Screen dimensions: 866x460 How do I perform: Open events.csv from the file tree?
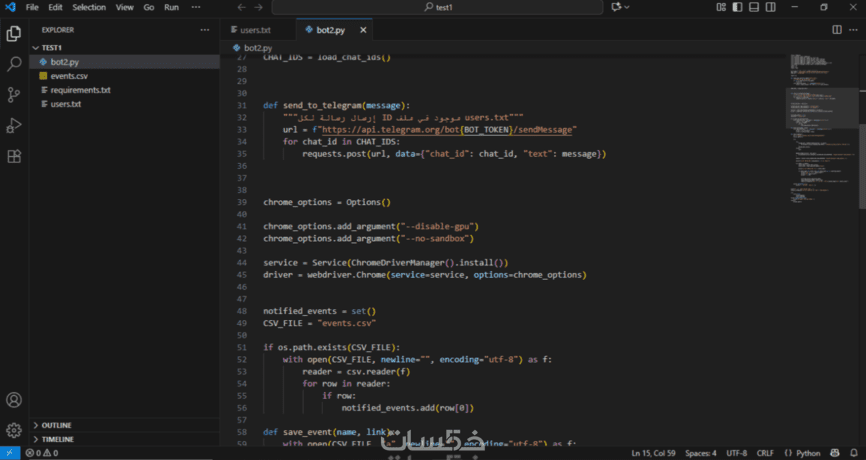[70, 76]
